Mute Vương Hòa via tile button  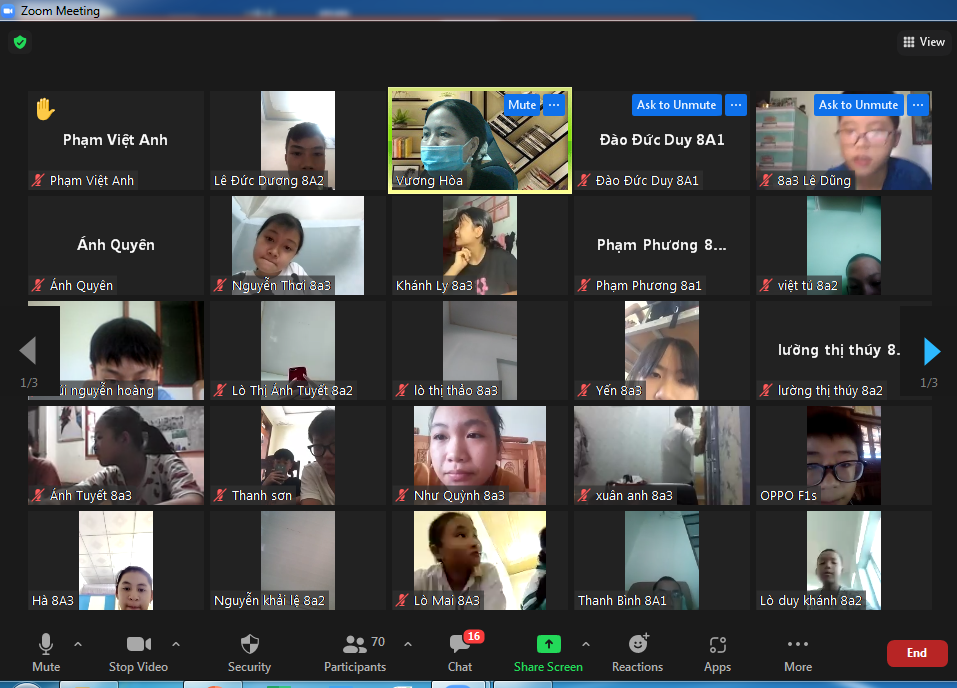point(522,105)
